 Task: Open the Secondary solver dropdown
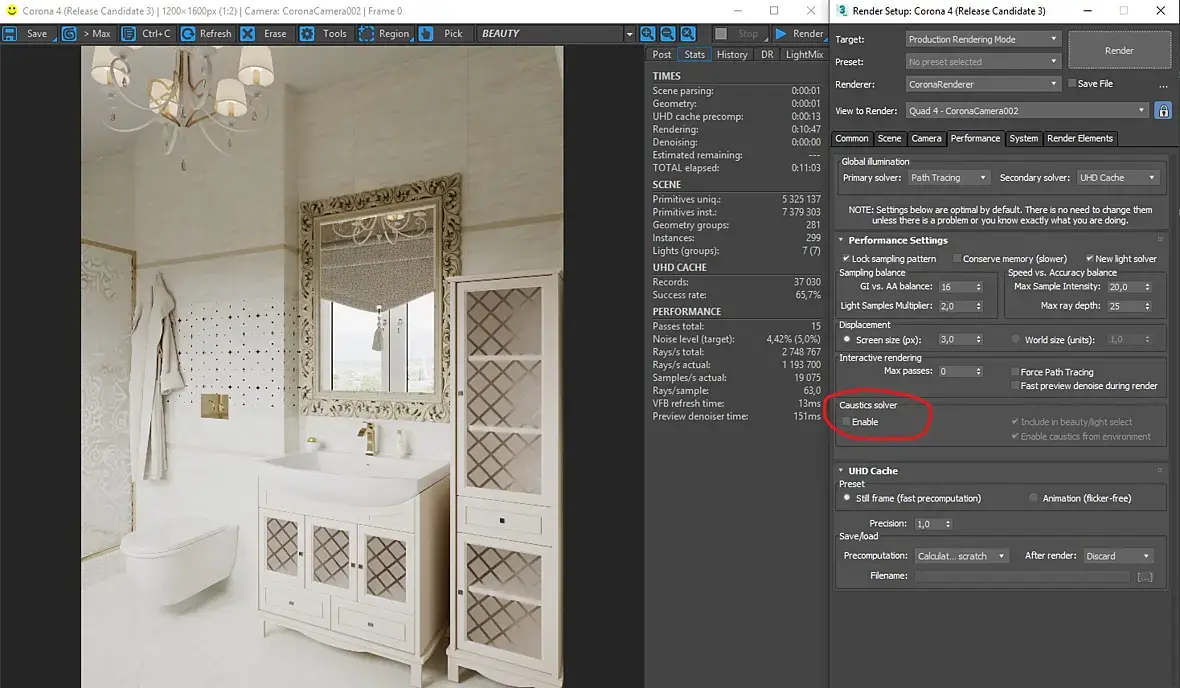tap(1118, 178)
